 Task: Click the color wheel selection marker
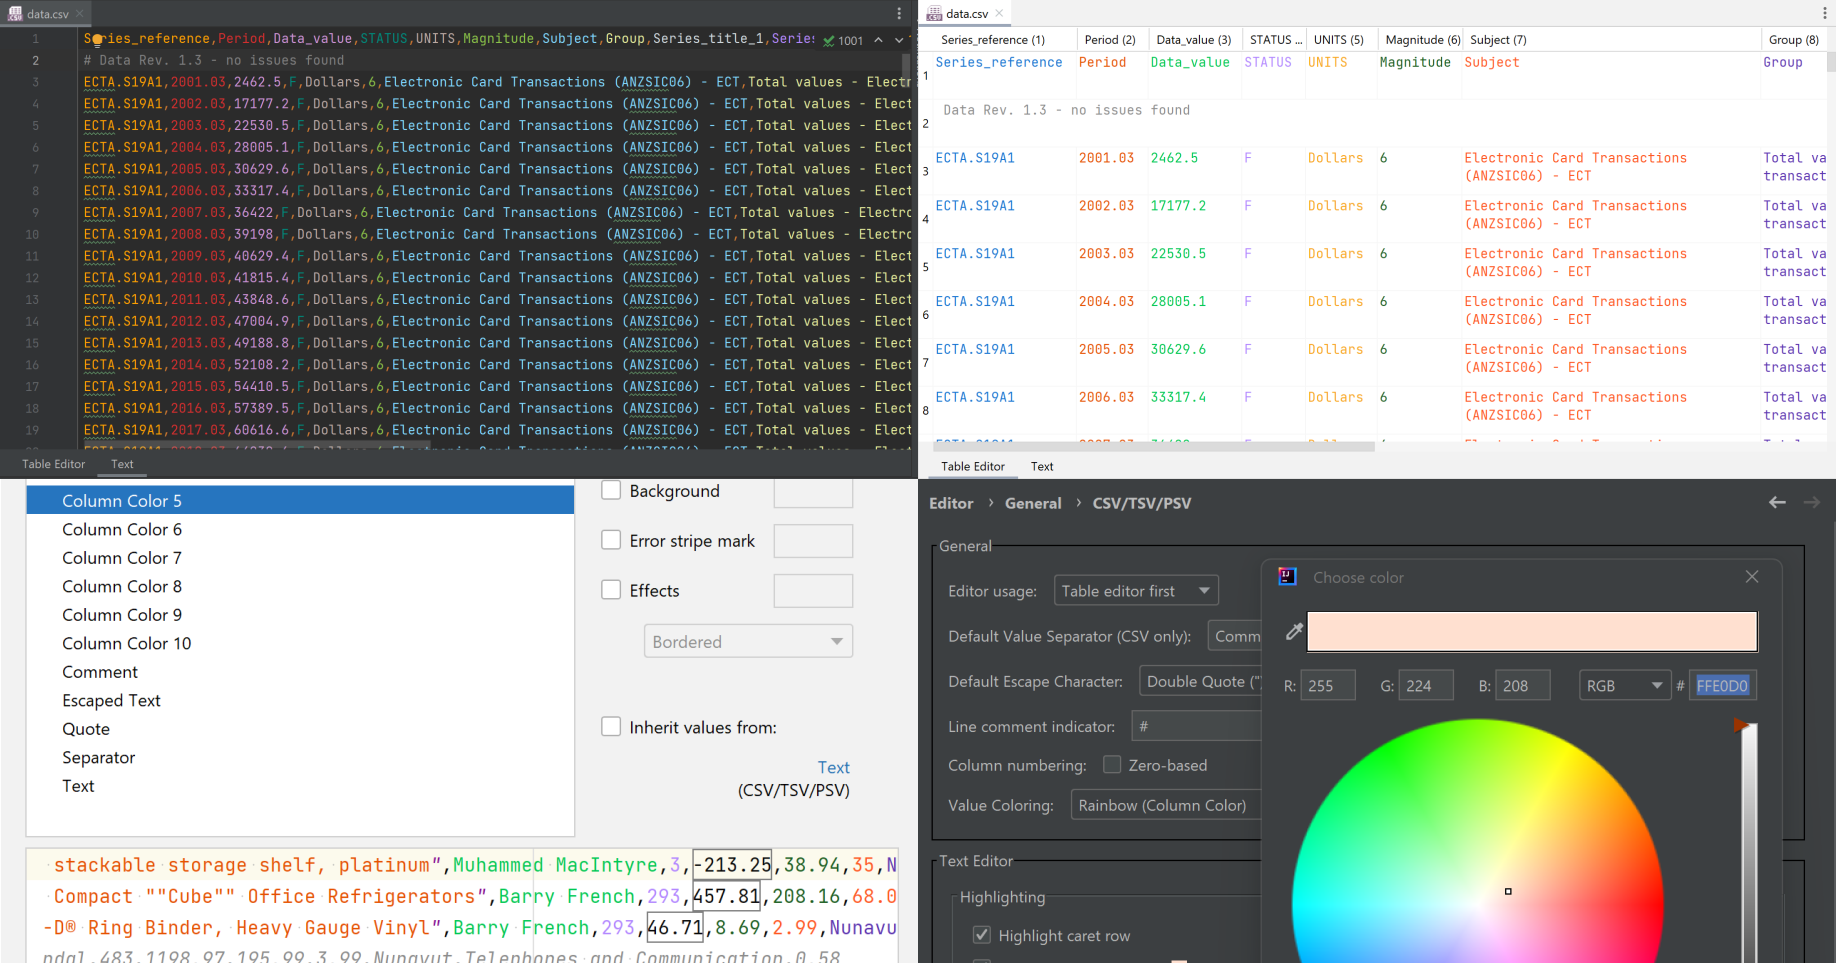pyautogui.click(x=1508, y=891)
